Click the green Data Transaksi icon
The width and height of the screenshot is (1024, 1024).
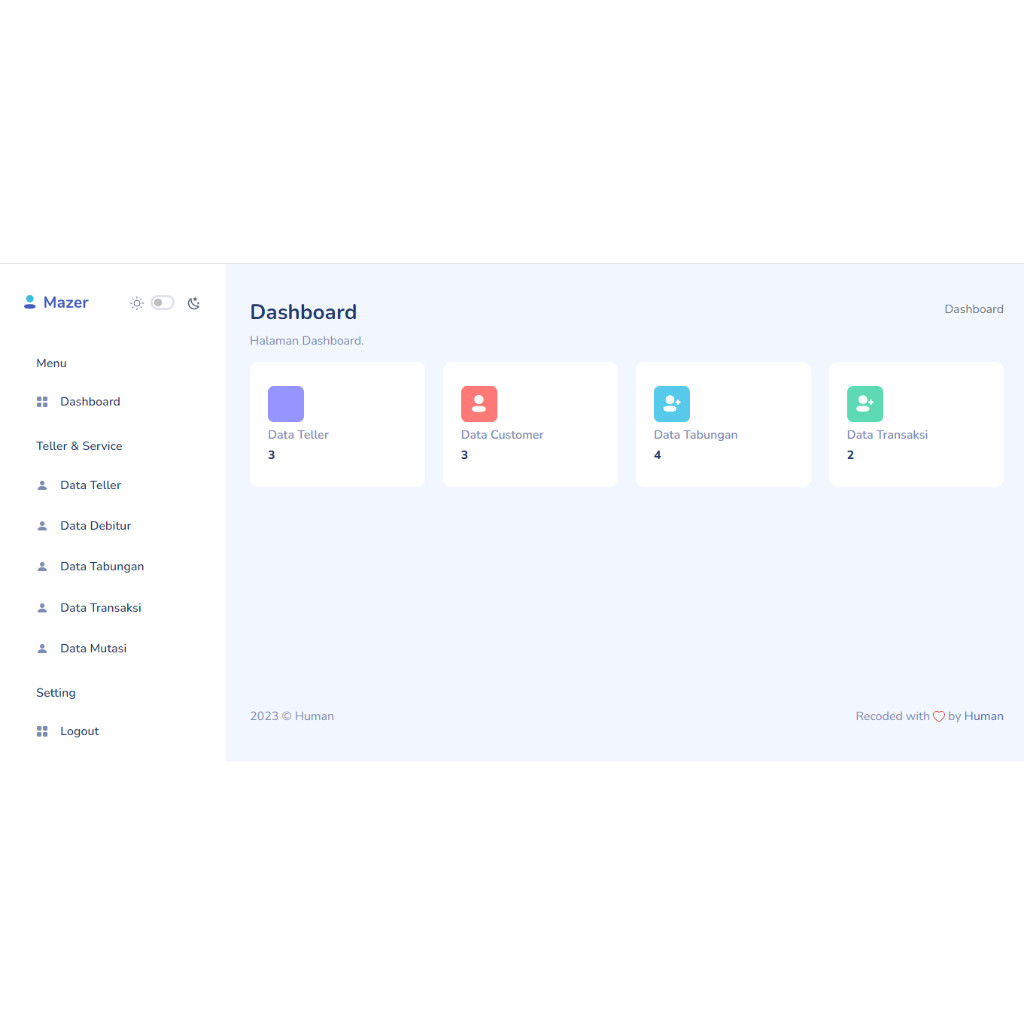coord(864,404)
